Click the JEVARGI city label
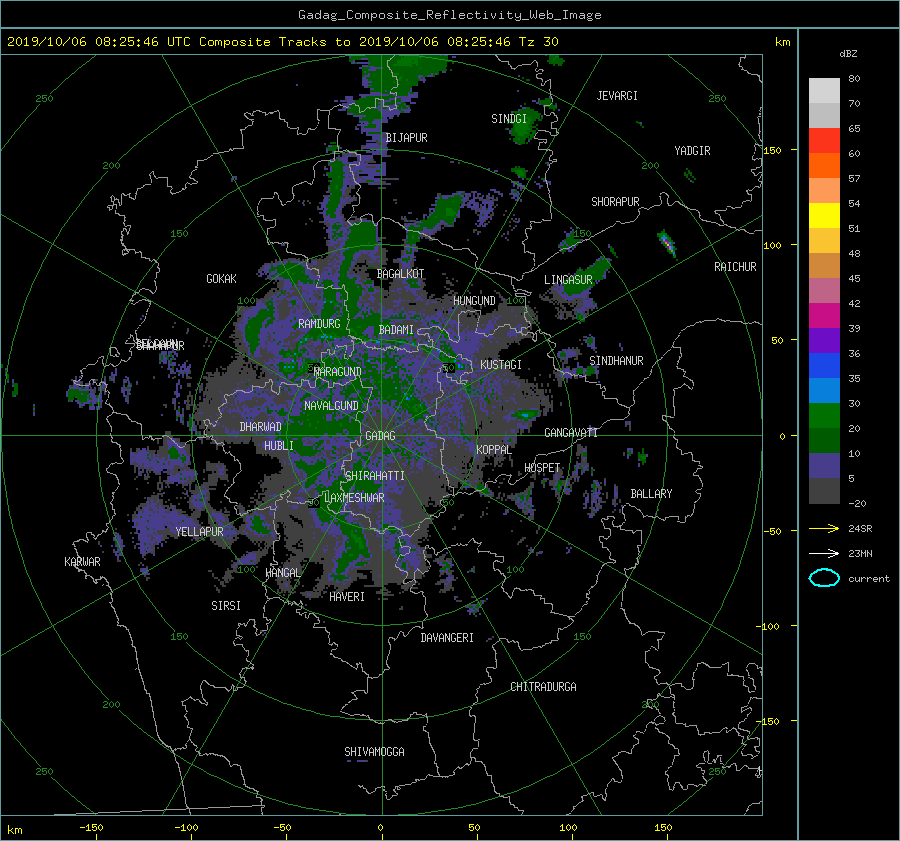 (617, 96)
